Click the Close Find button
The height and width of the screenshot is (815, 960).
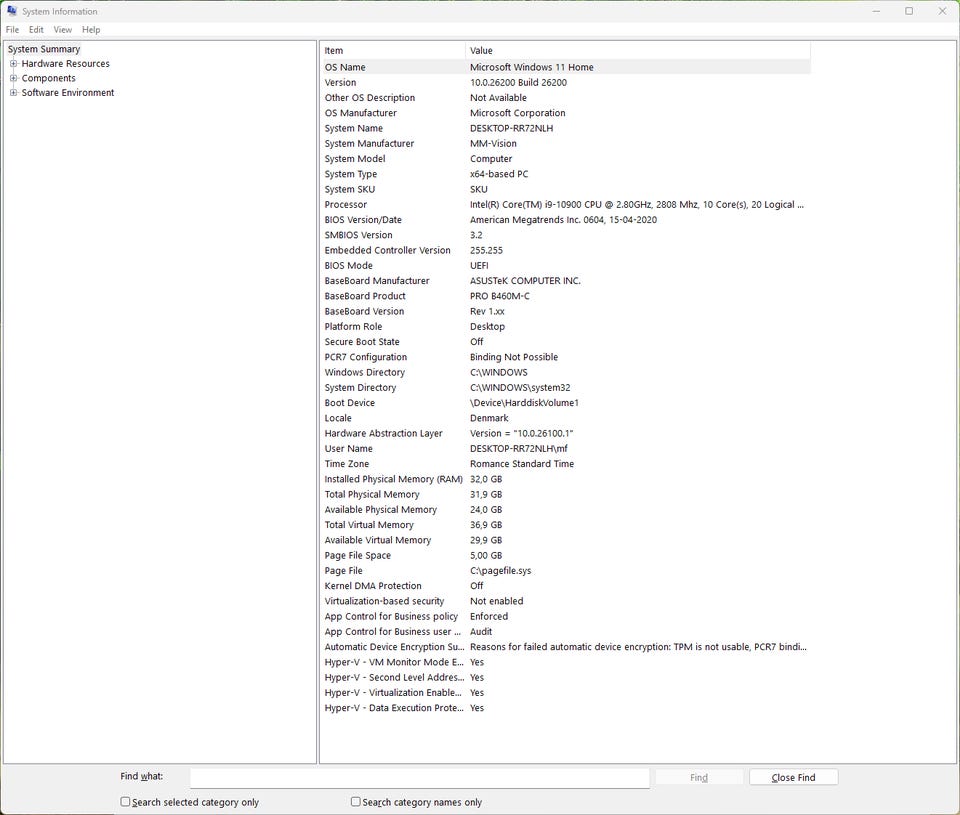tap(793, 778)
